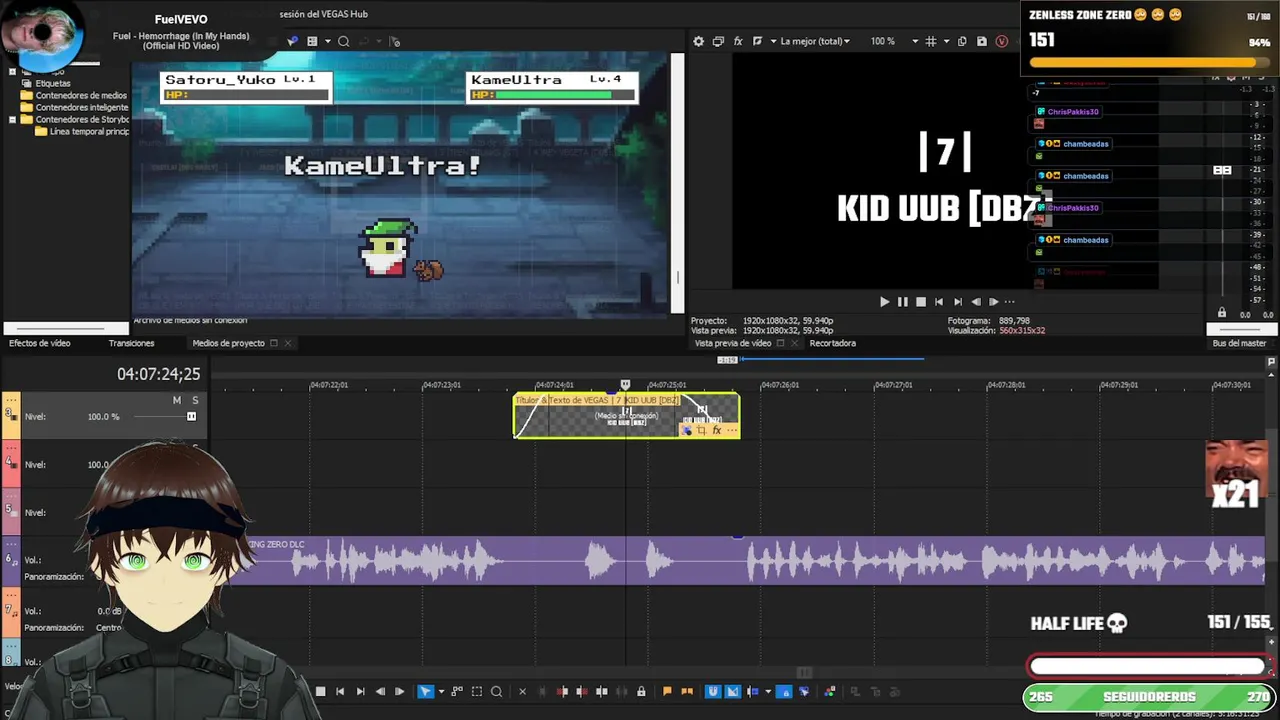1280x720 pixels.
Task: Go to start in timeline transport
Action: [340, 691]
